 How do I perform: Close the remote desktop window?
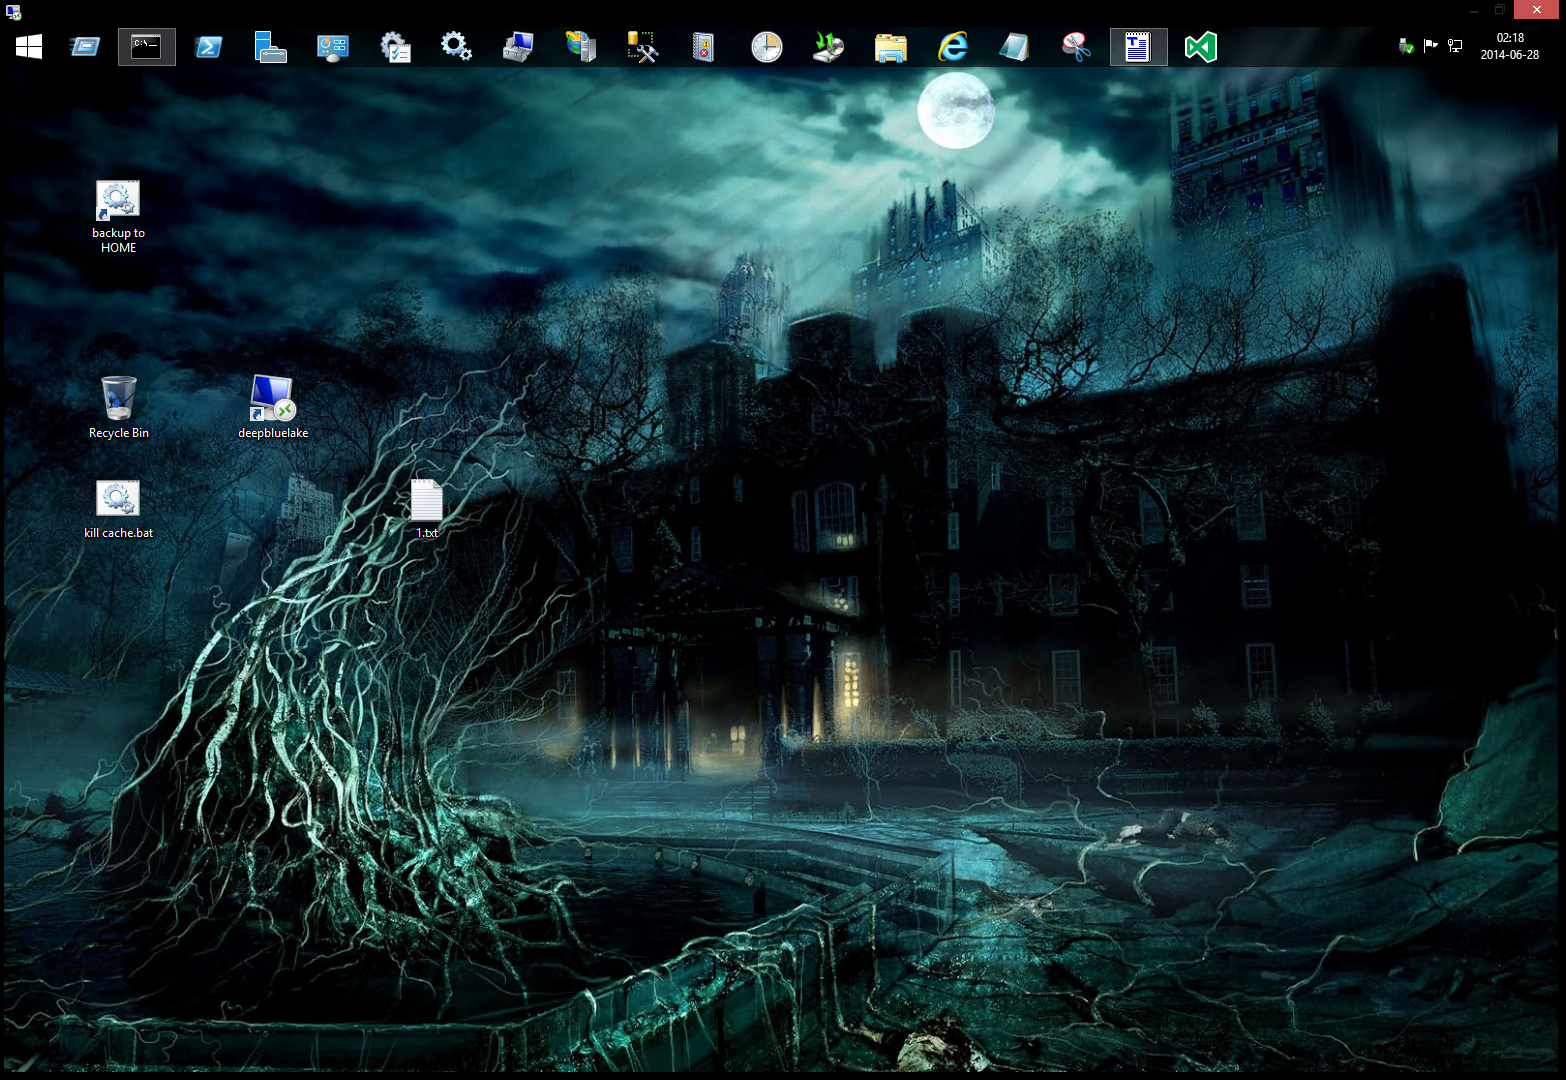tap(1537, 10)
